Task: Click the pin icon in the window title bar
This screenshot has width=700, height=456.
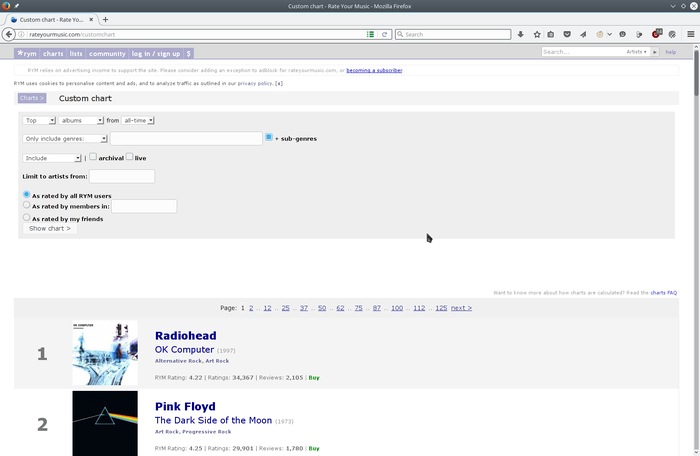Action: tap(17, 6)
